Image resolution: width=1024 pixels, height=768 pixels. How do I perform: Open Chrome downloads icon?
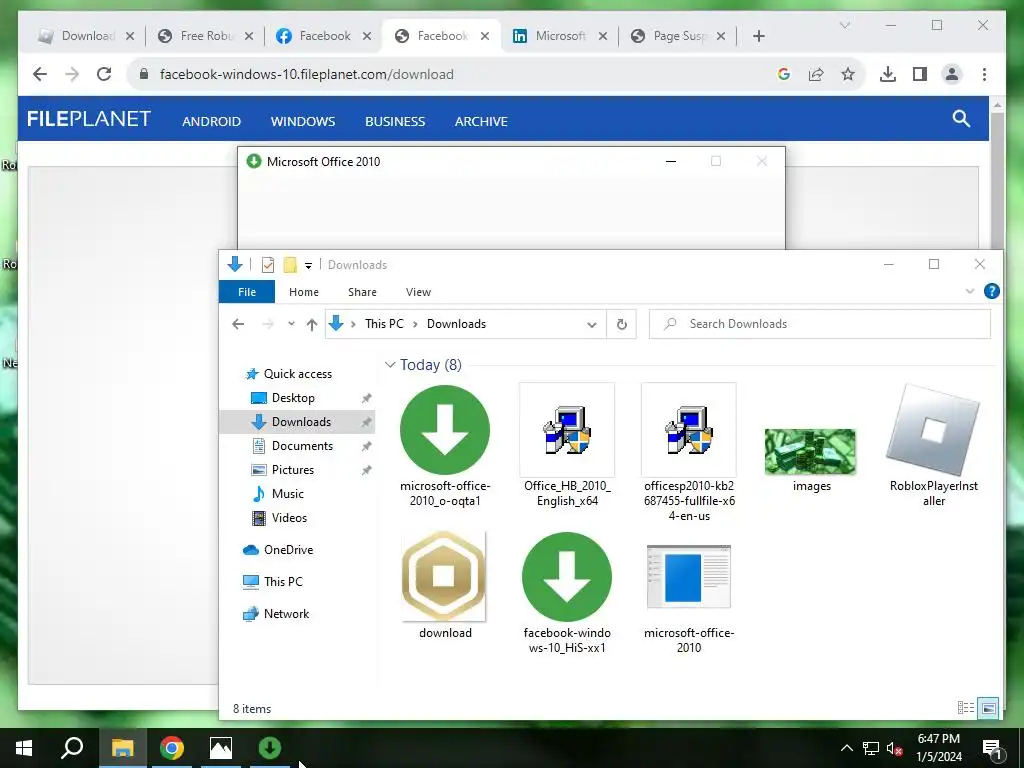point(888,74)
